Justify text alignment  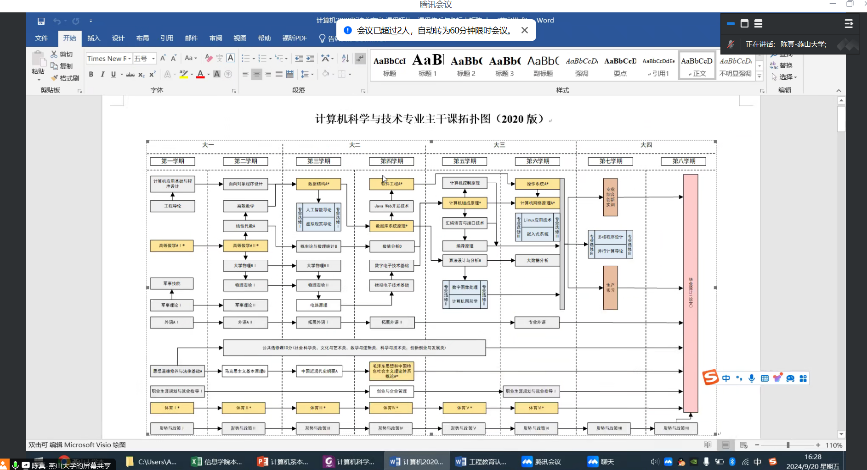coord(279,74)
